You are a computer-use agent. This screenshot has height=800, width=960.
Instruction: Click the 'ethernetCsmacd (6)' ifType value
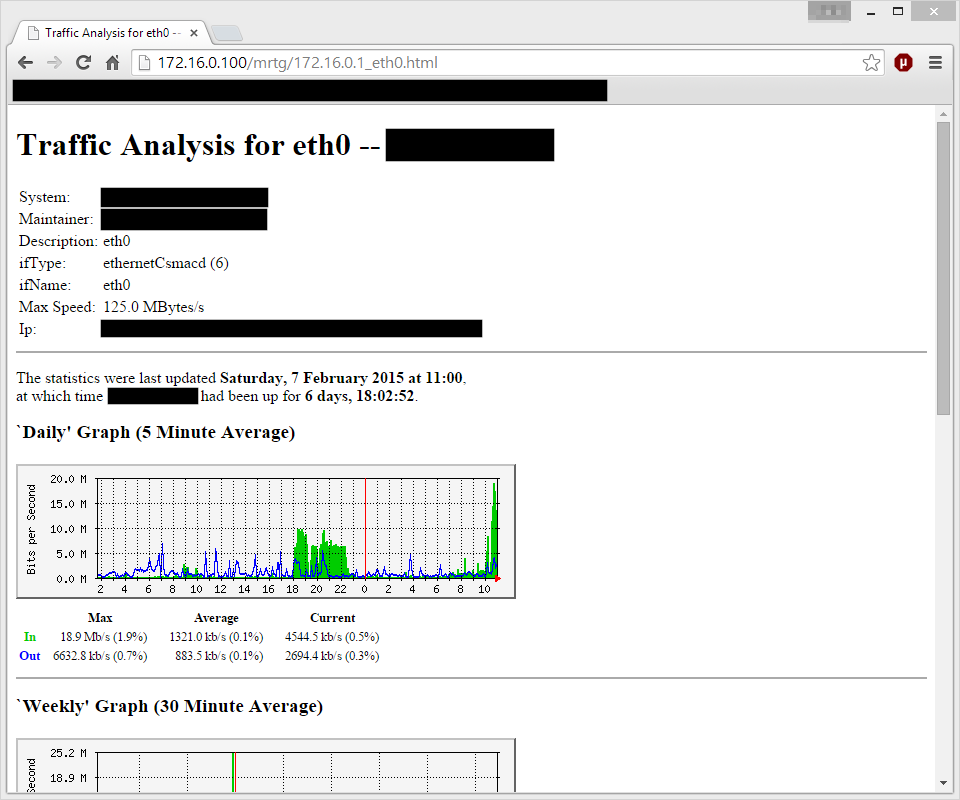166,263
